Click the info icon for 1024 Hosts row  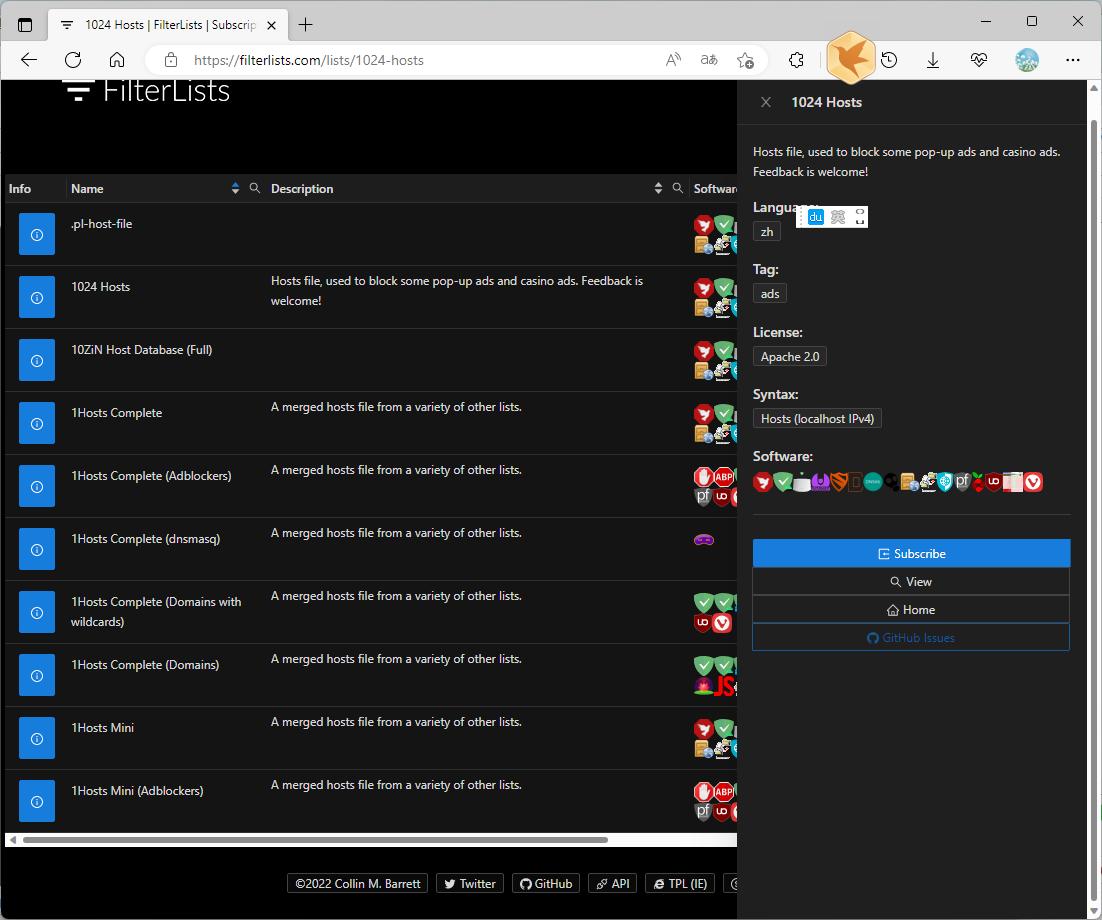[x=37, y=297]
